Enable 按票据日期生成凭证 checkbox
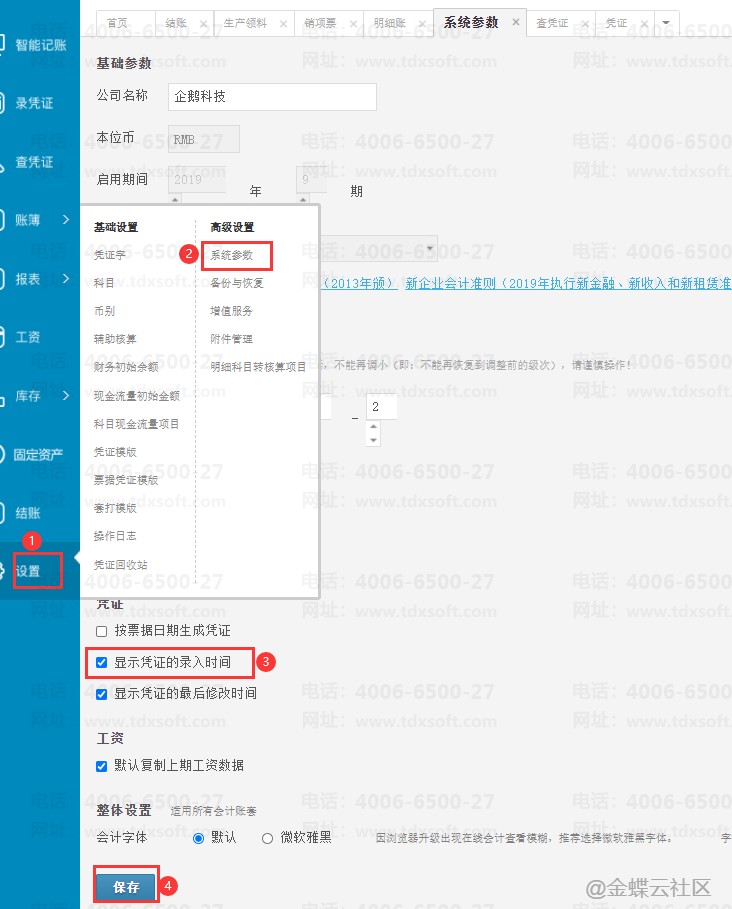This screenshot has height=909, width=732. coord(101,631)
